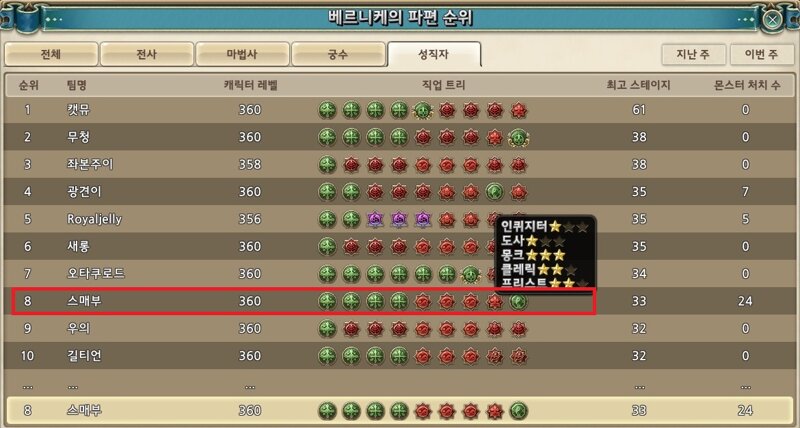
Task: Show this week's ranking with 이번 주
Action: tap(762, 54)
